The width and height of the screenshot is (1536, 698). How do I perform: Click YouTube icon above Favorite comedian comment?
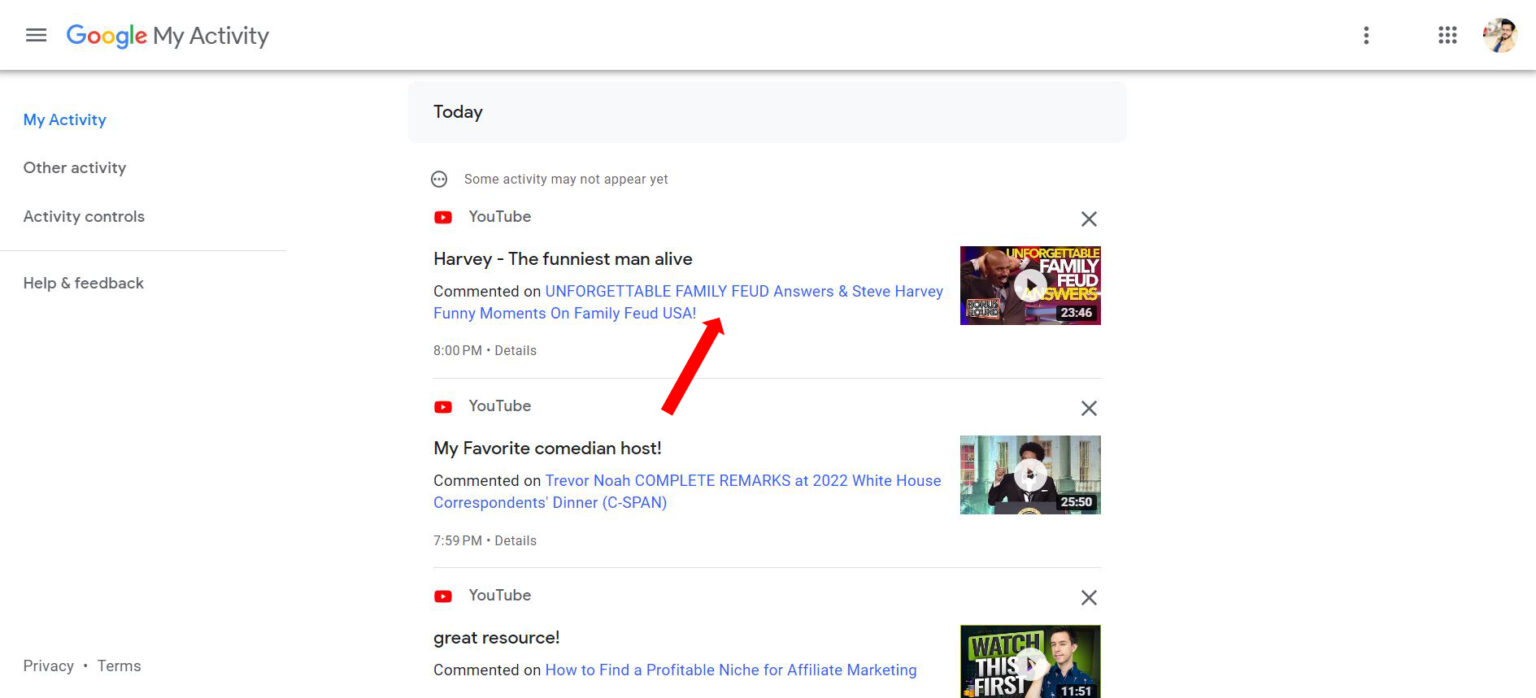pos(443,406)
